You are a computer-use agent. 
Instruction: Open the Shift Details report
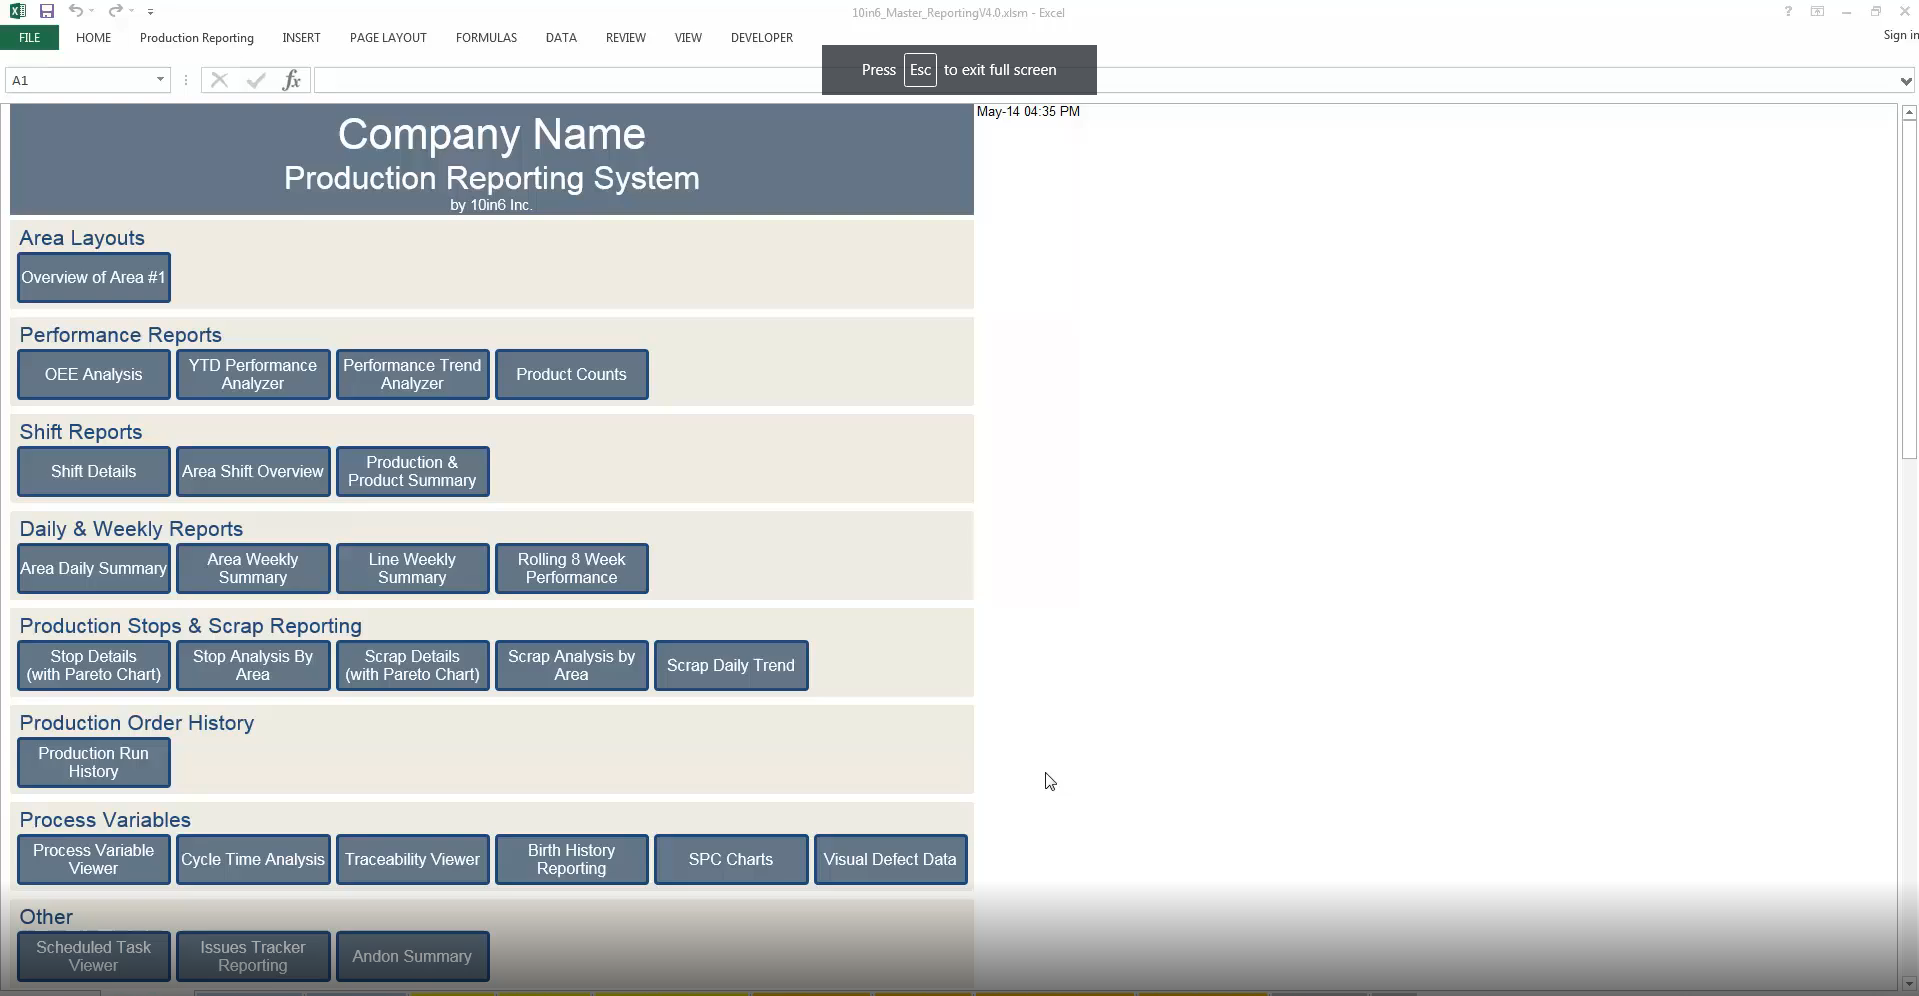click(93, 471)
